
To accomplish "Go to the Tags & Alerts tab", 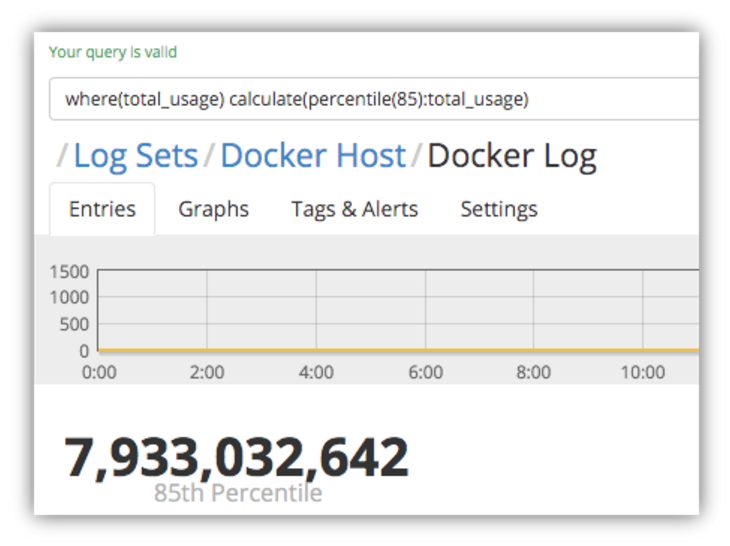I will 354,209.
